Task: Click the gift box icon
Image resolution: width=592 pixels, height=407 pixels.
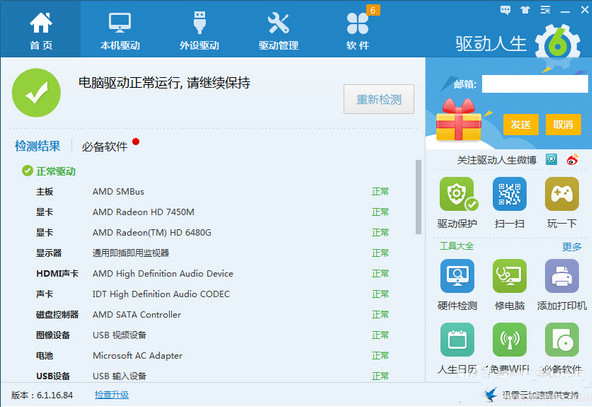Action: coord(458,120)
